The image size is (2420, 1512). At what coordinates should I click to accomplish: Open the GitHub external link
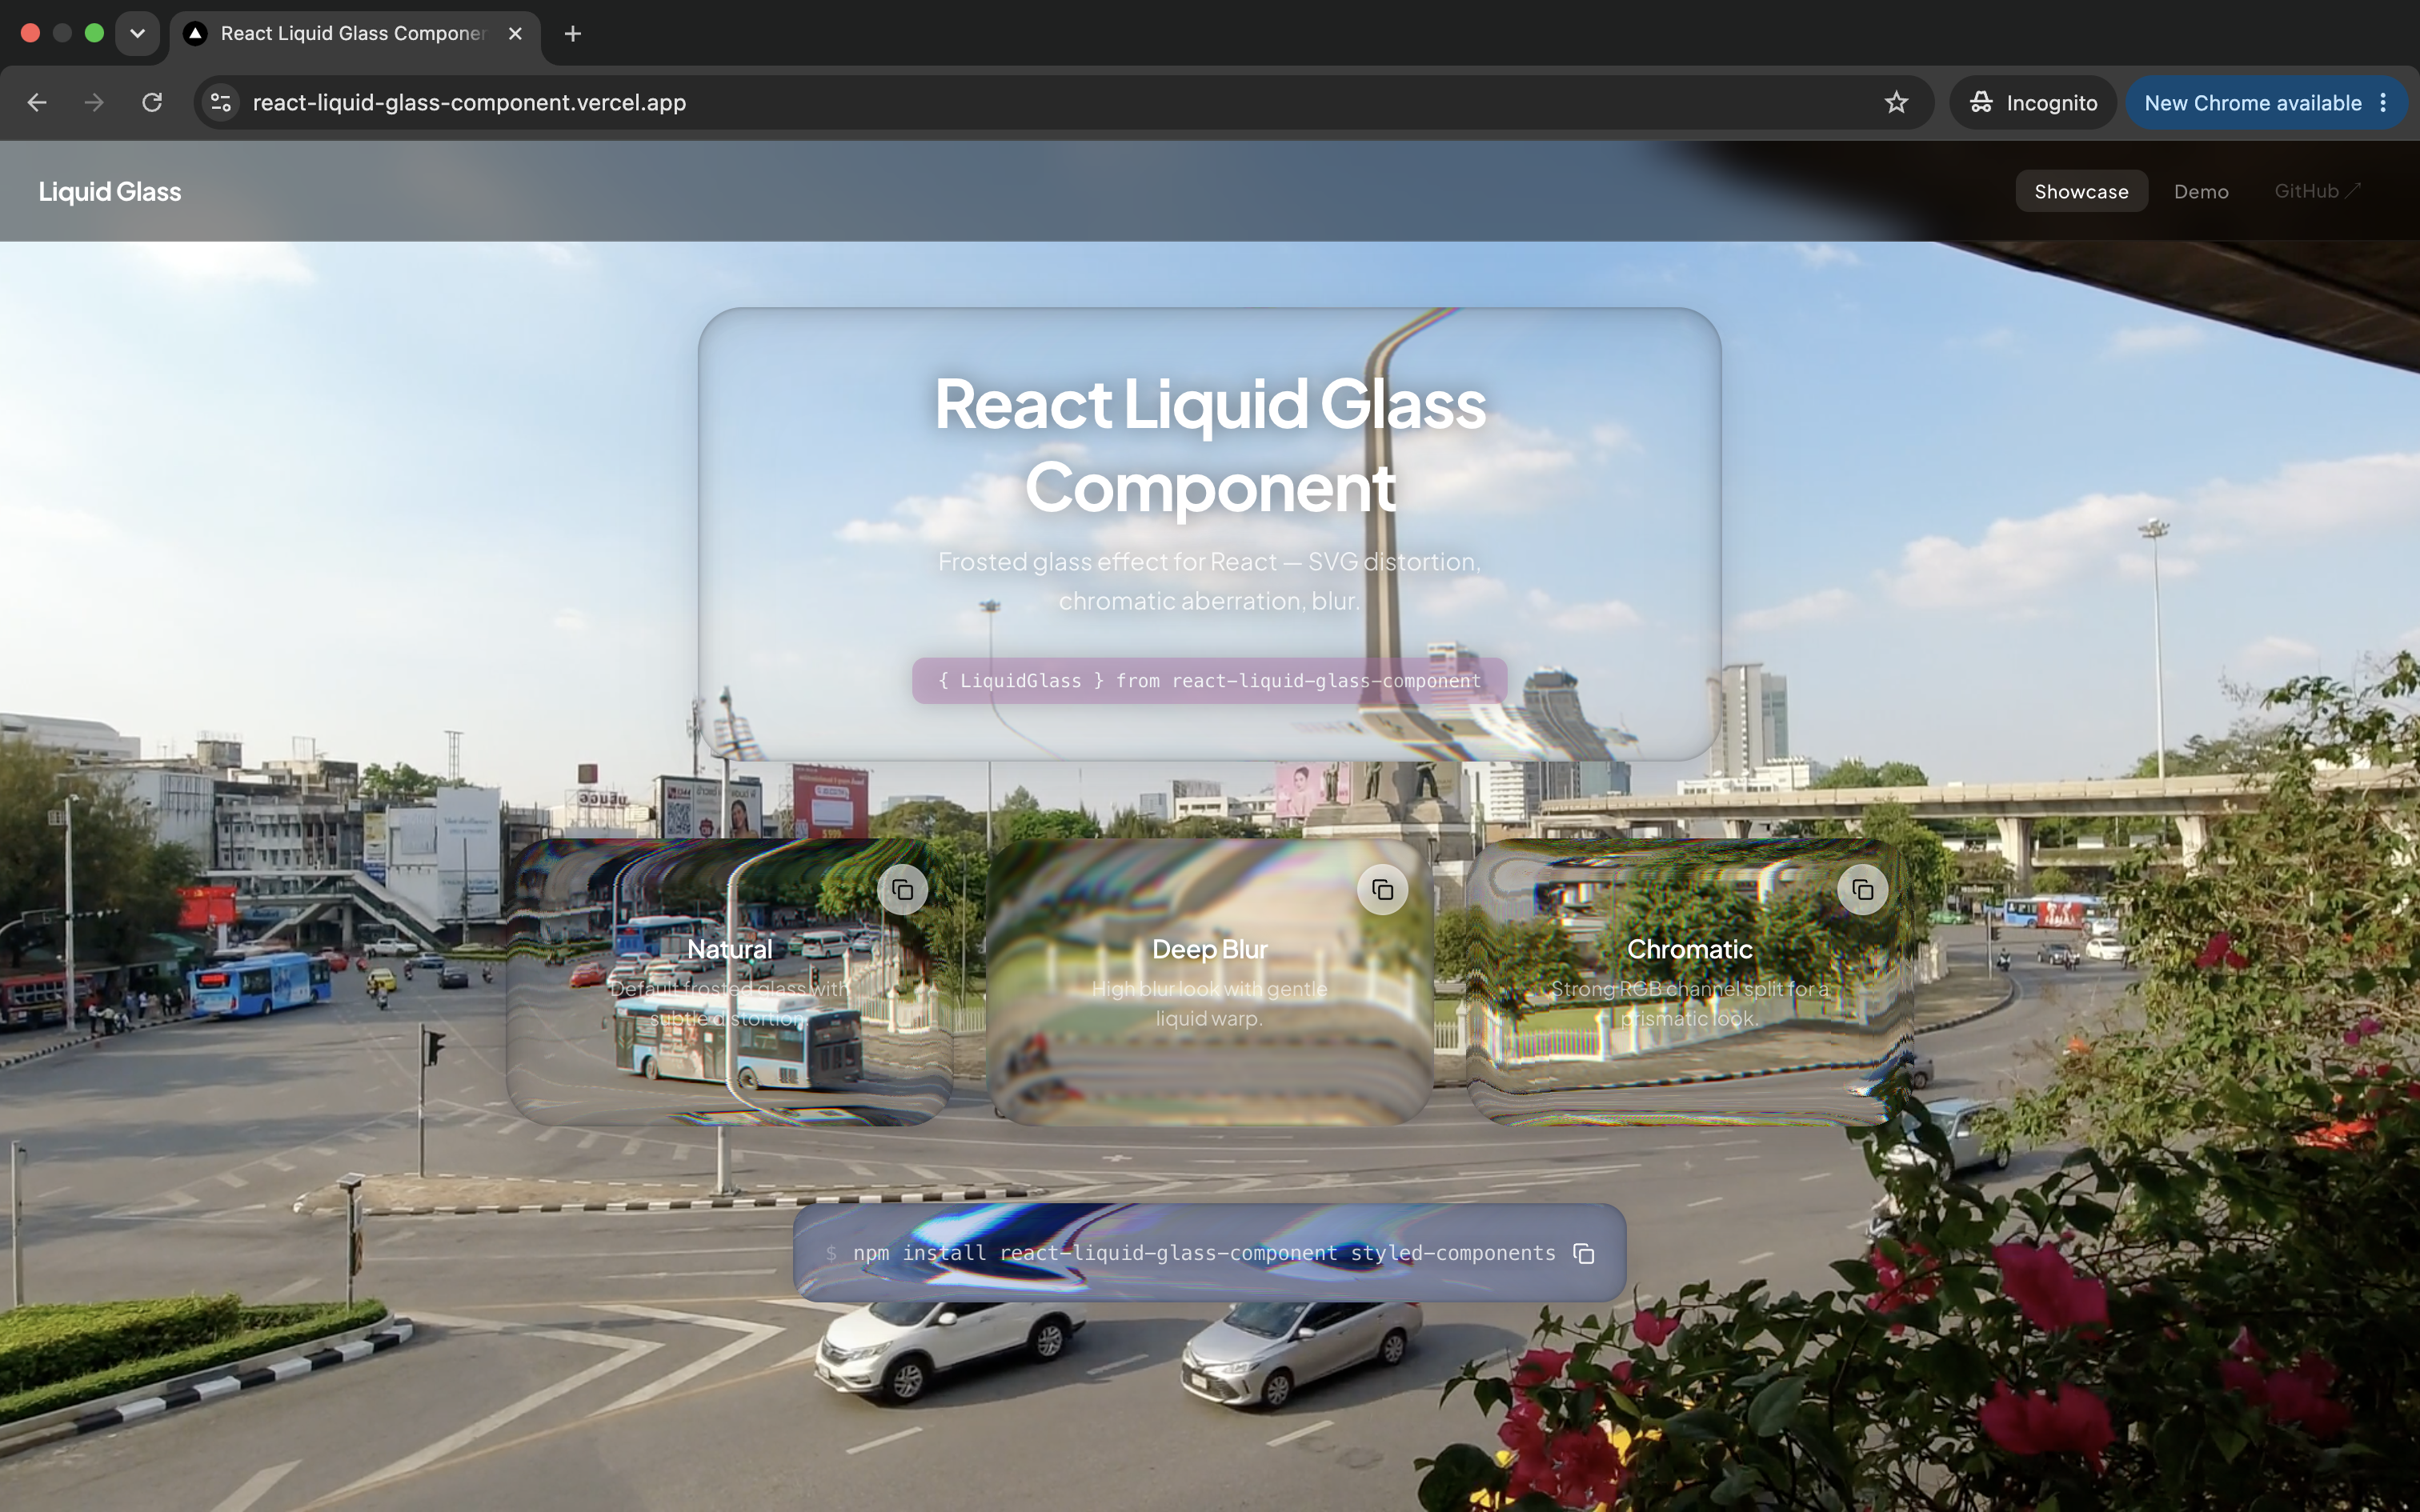coord(2317,191)
